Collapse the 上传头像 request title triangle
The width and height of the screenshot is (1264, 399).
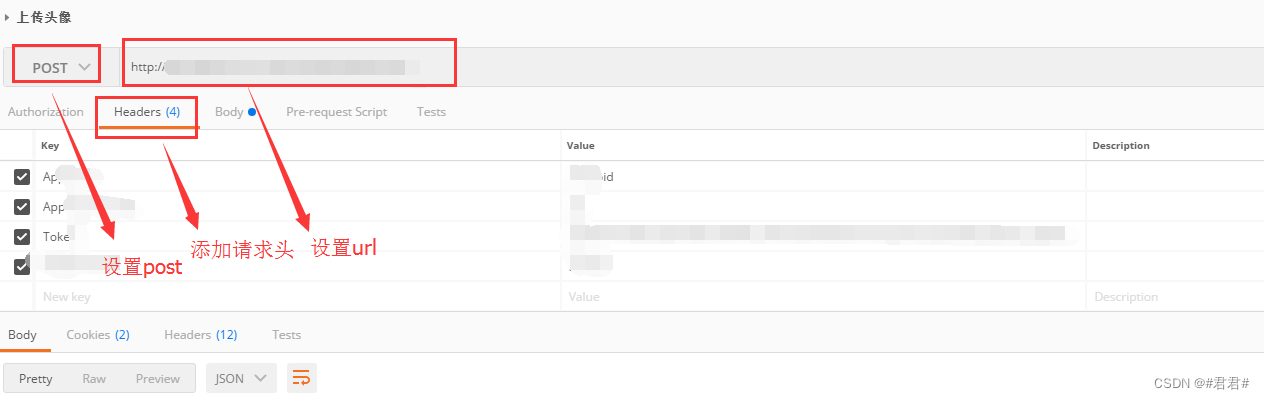click(x=7, y=17)
